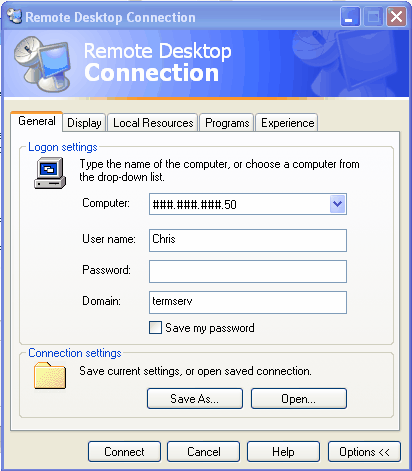Enable the Save my password checkbox
This screenshot has width=412, height=471.
[x=155, y=328]
